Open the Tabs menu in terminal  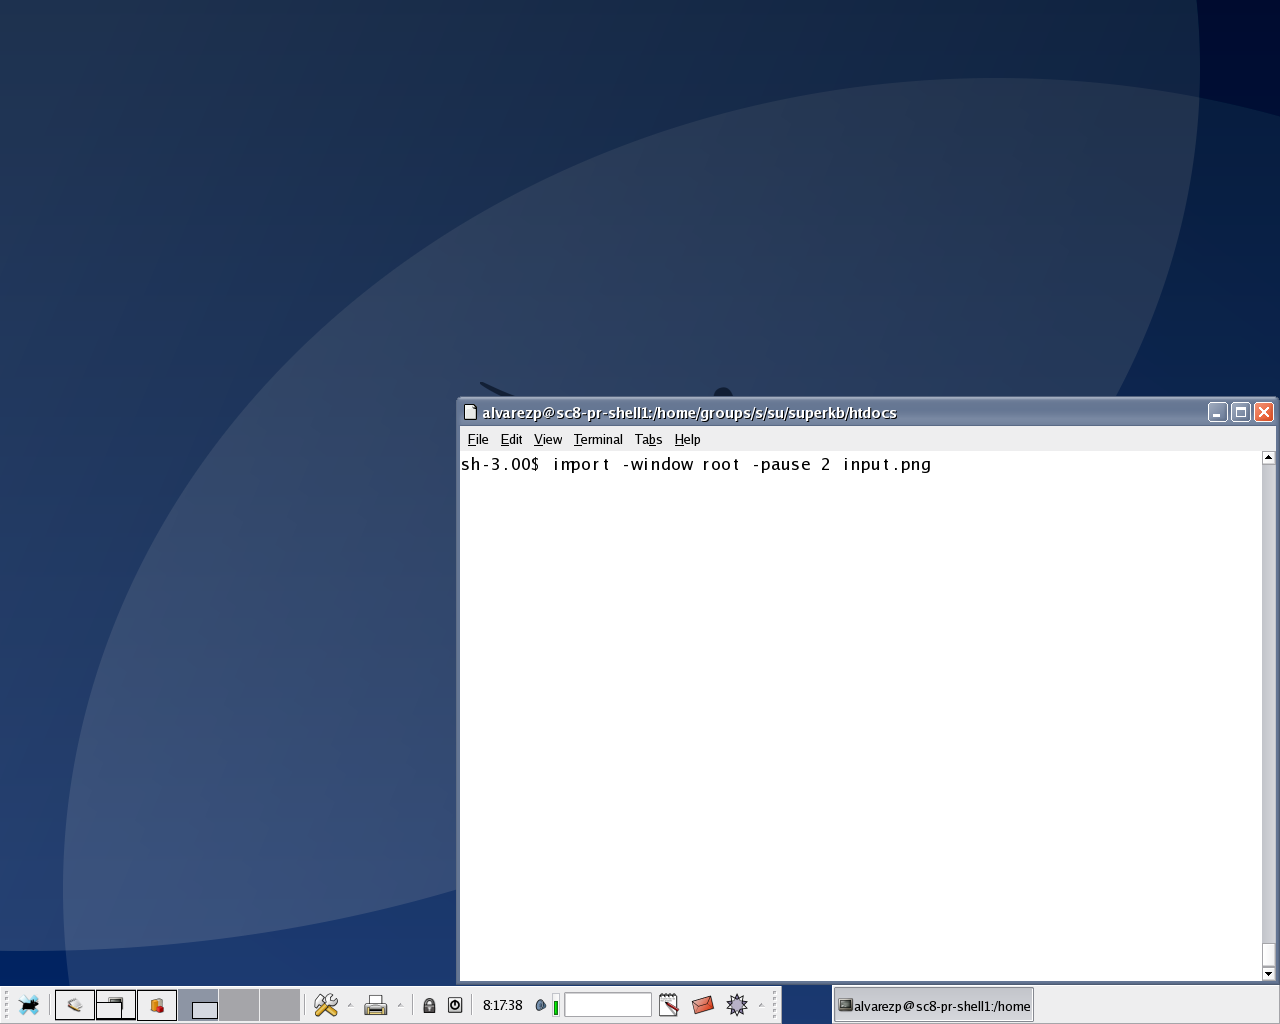[648, 439]
